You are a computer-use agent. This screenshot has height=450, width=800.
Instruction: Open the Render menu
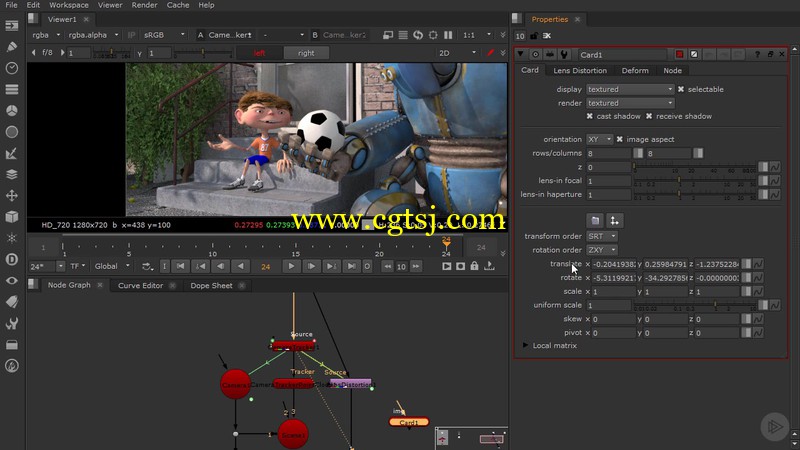144,5
